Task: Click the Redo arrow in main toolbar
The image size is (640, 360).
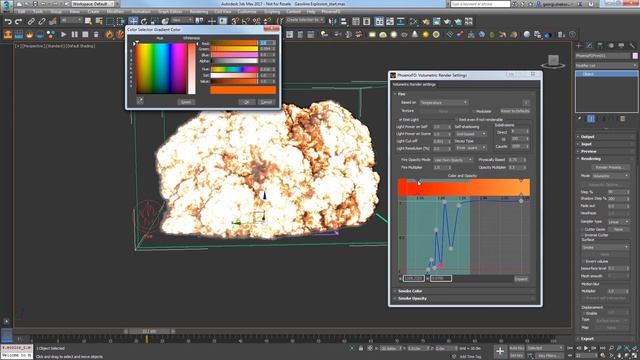Action: [x=18, y=21]
